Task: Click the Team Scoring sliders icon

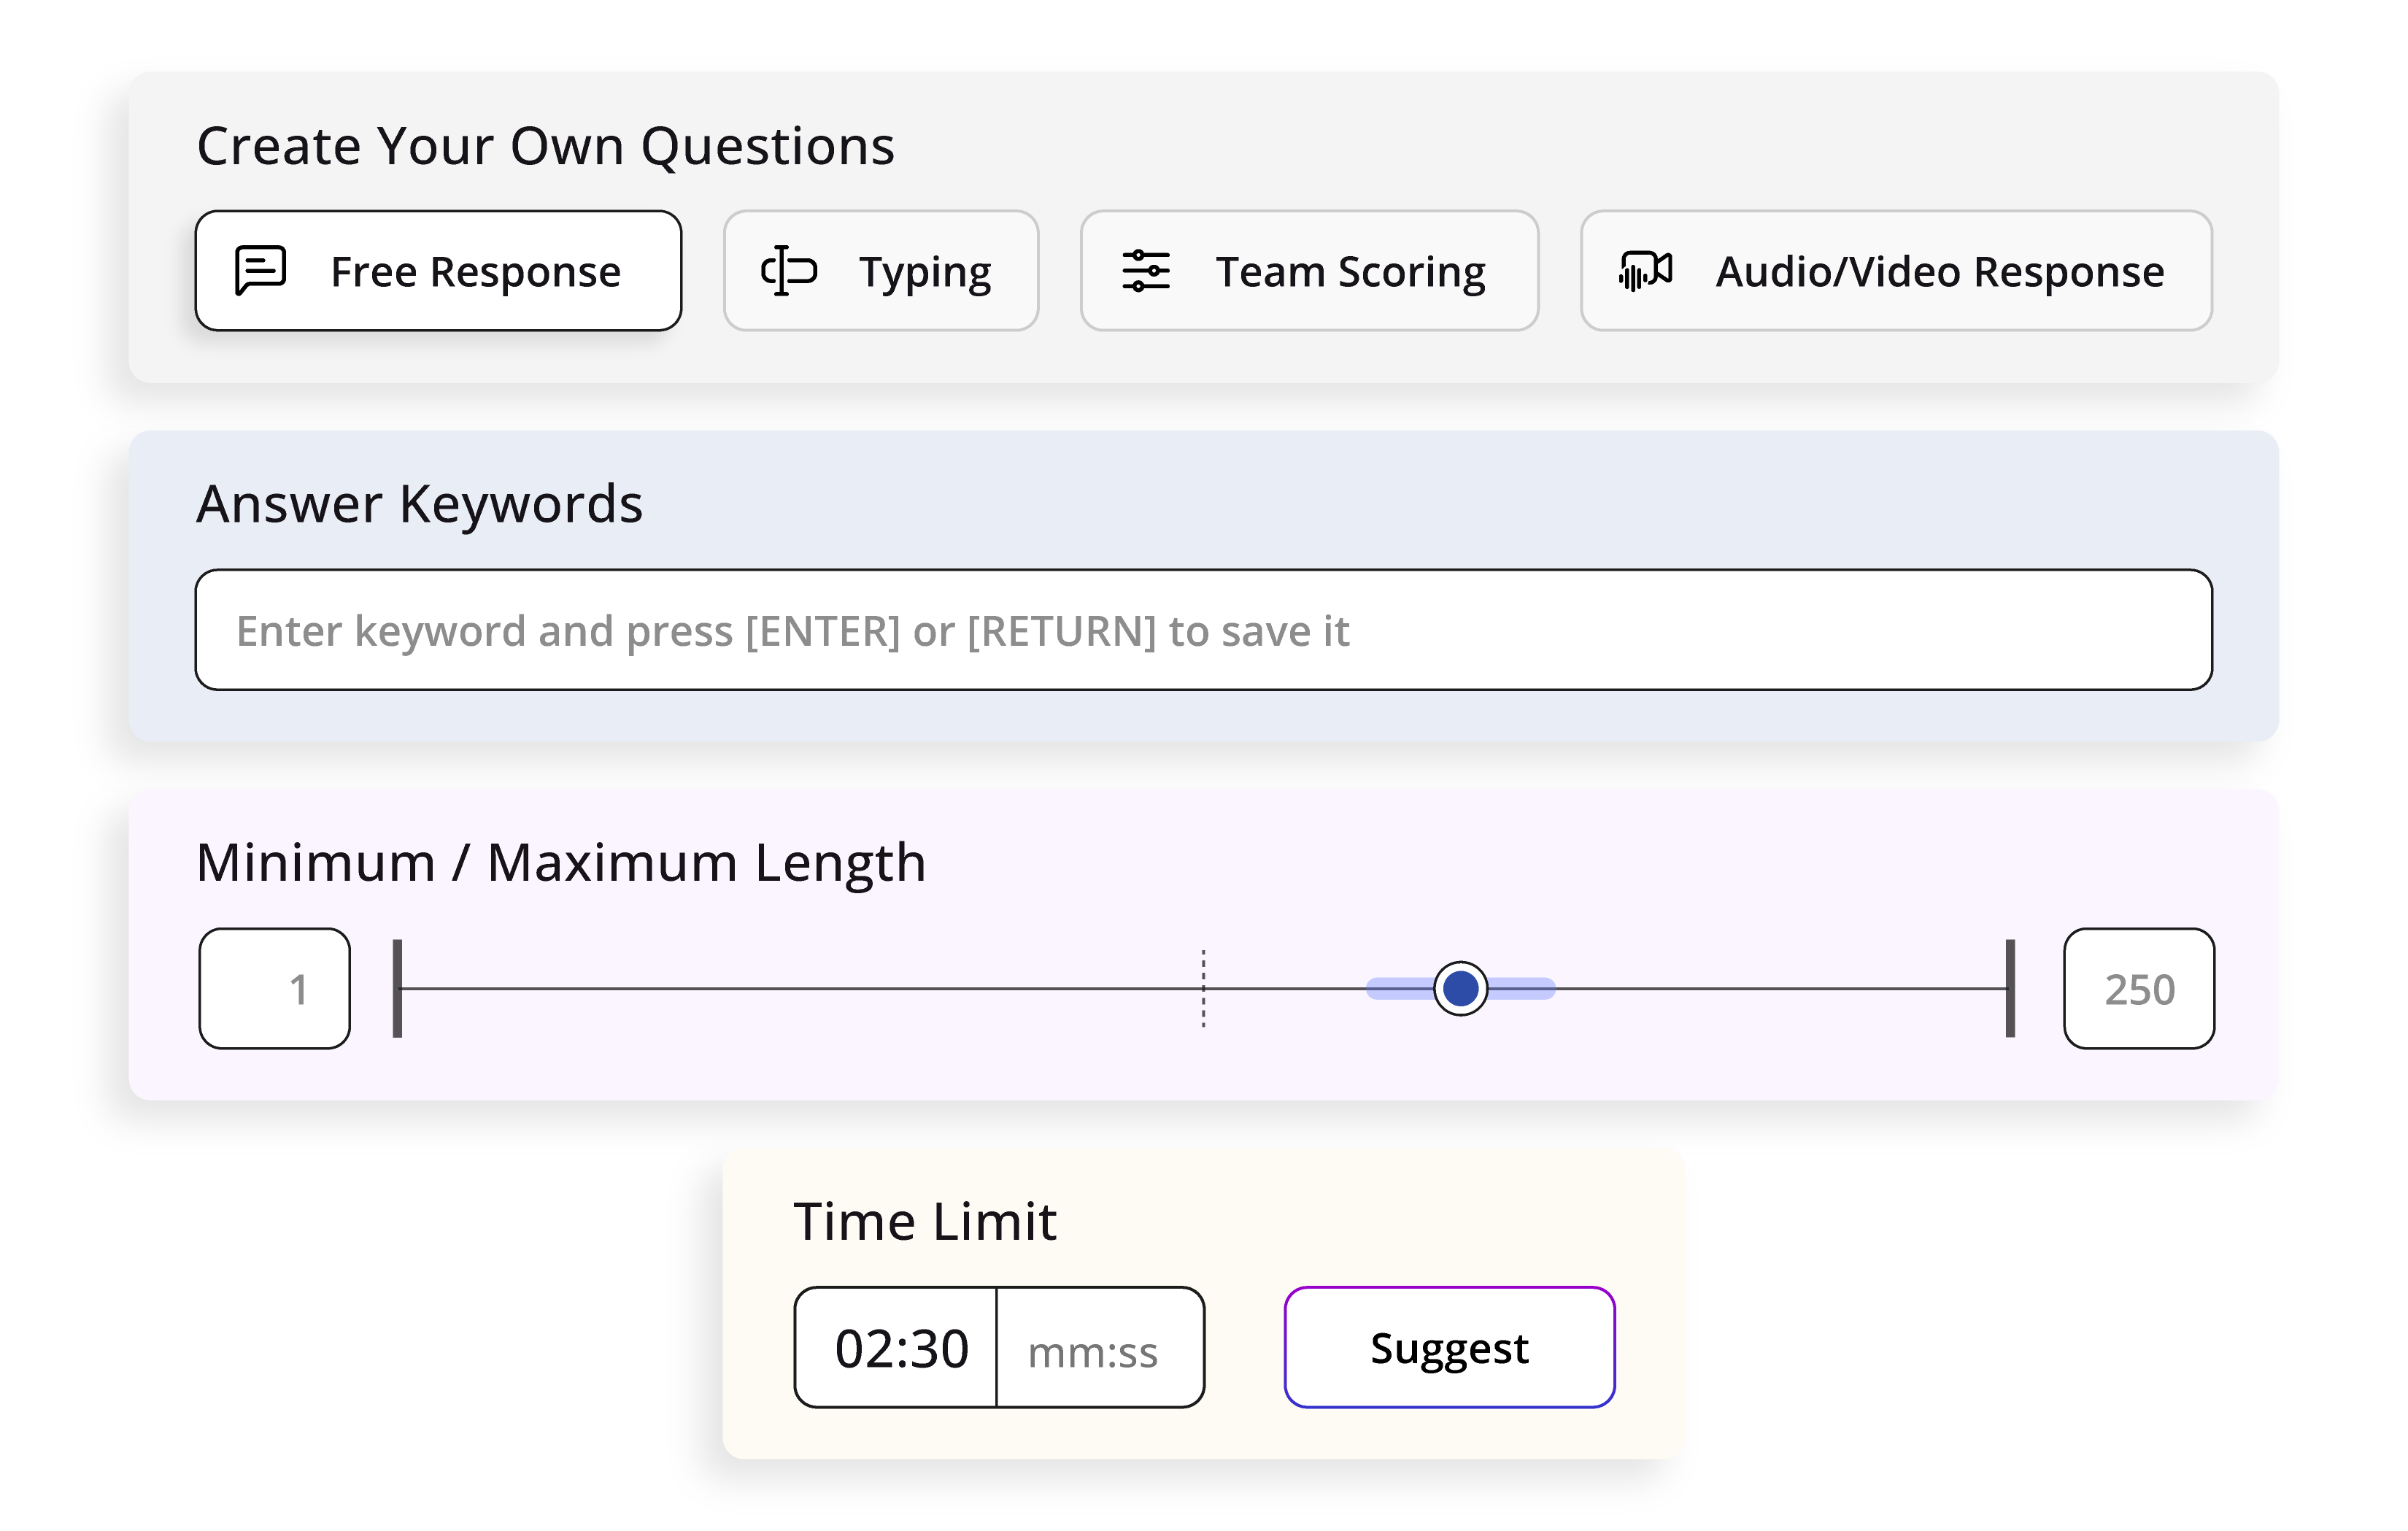Action: tap(1145, 270)
